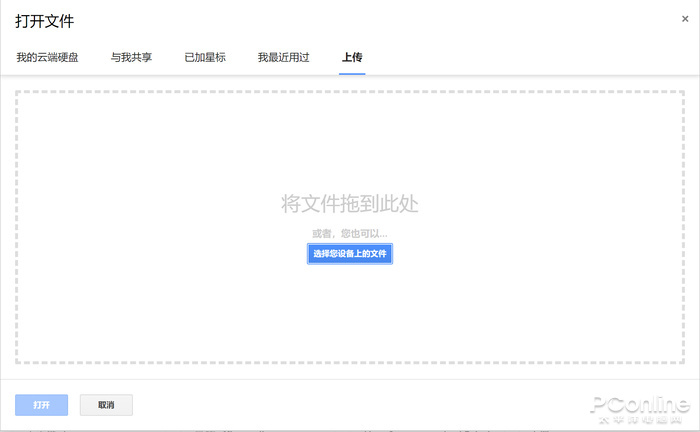Close the 打开文件 dialog with ×
This screenshot has height=432, width=700.
click(x=685, y=19)
